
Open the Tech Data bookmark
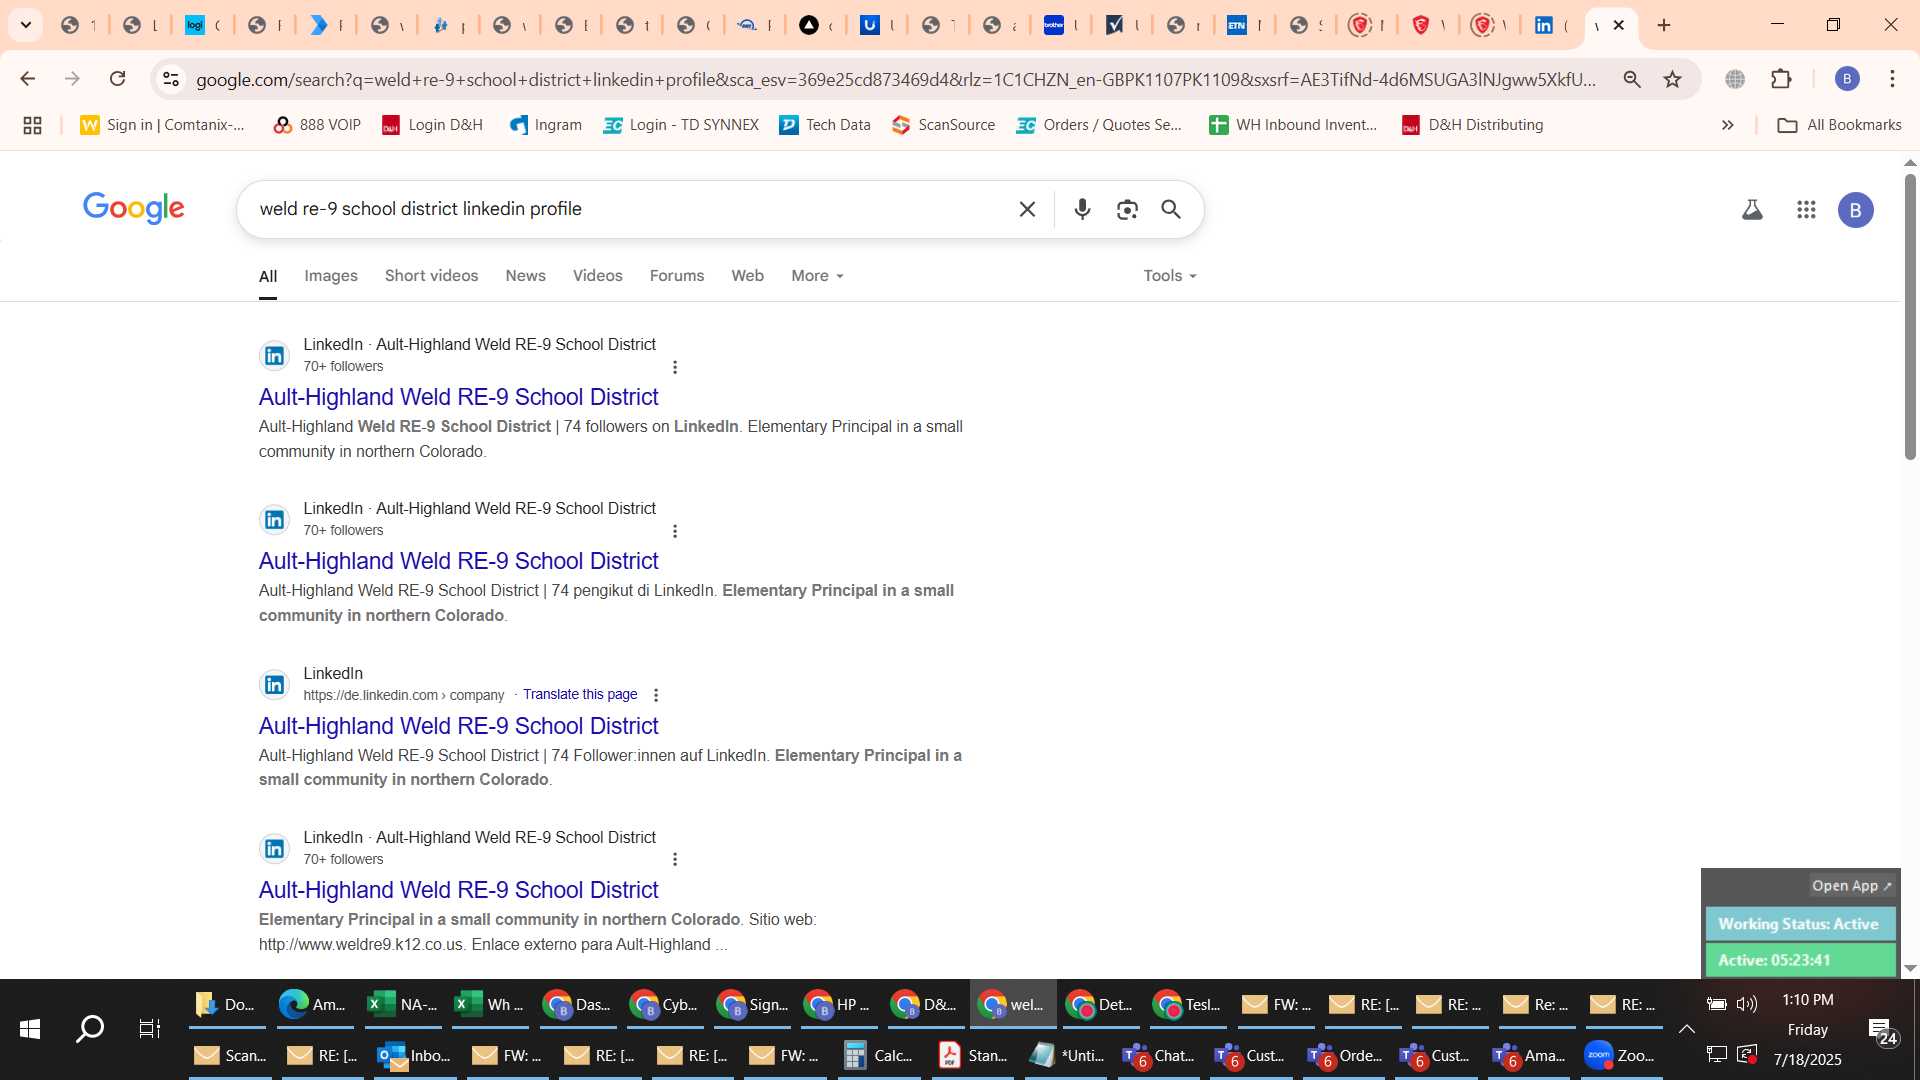click(825, 125)
